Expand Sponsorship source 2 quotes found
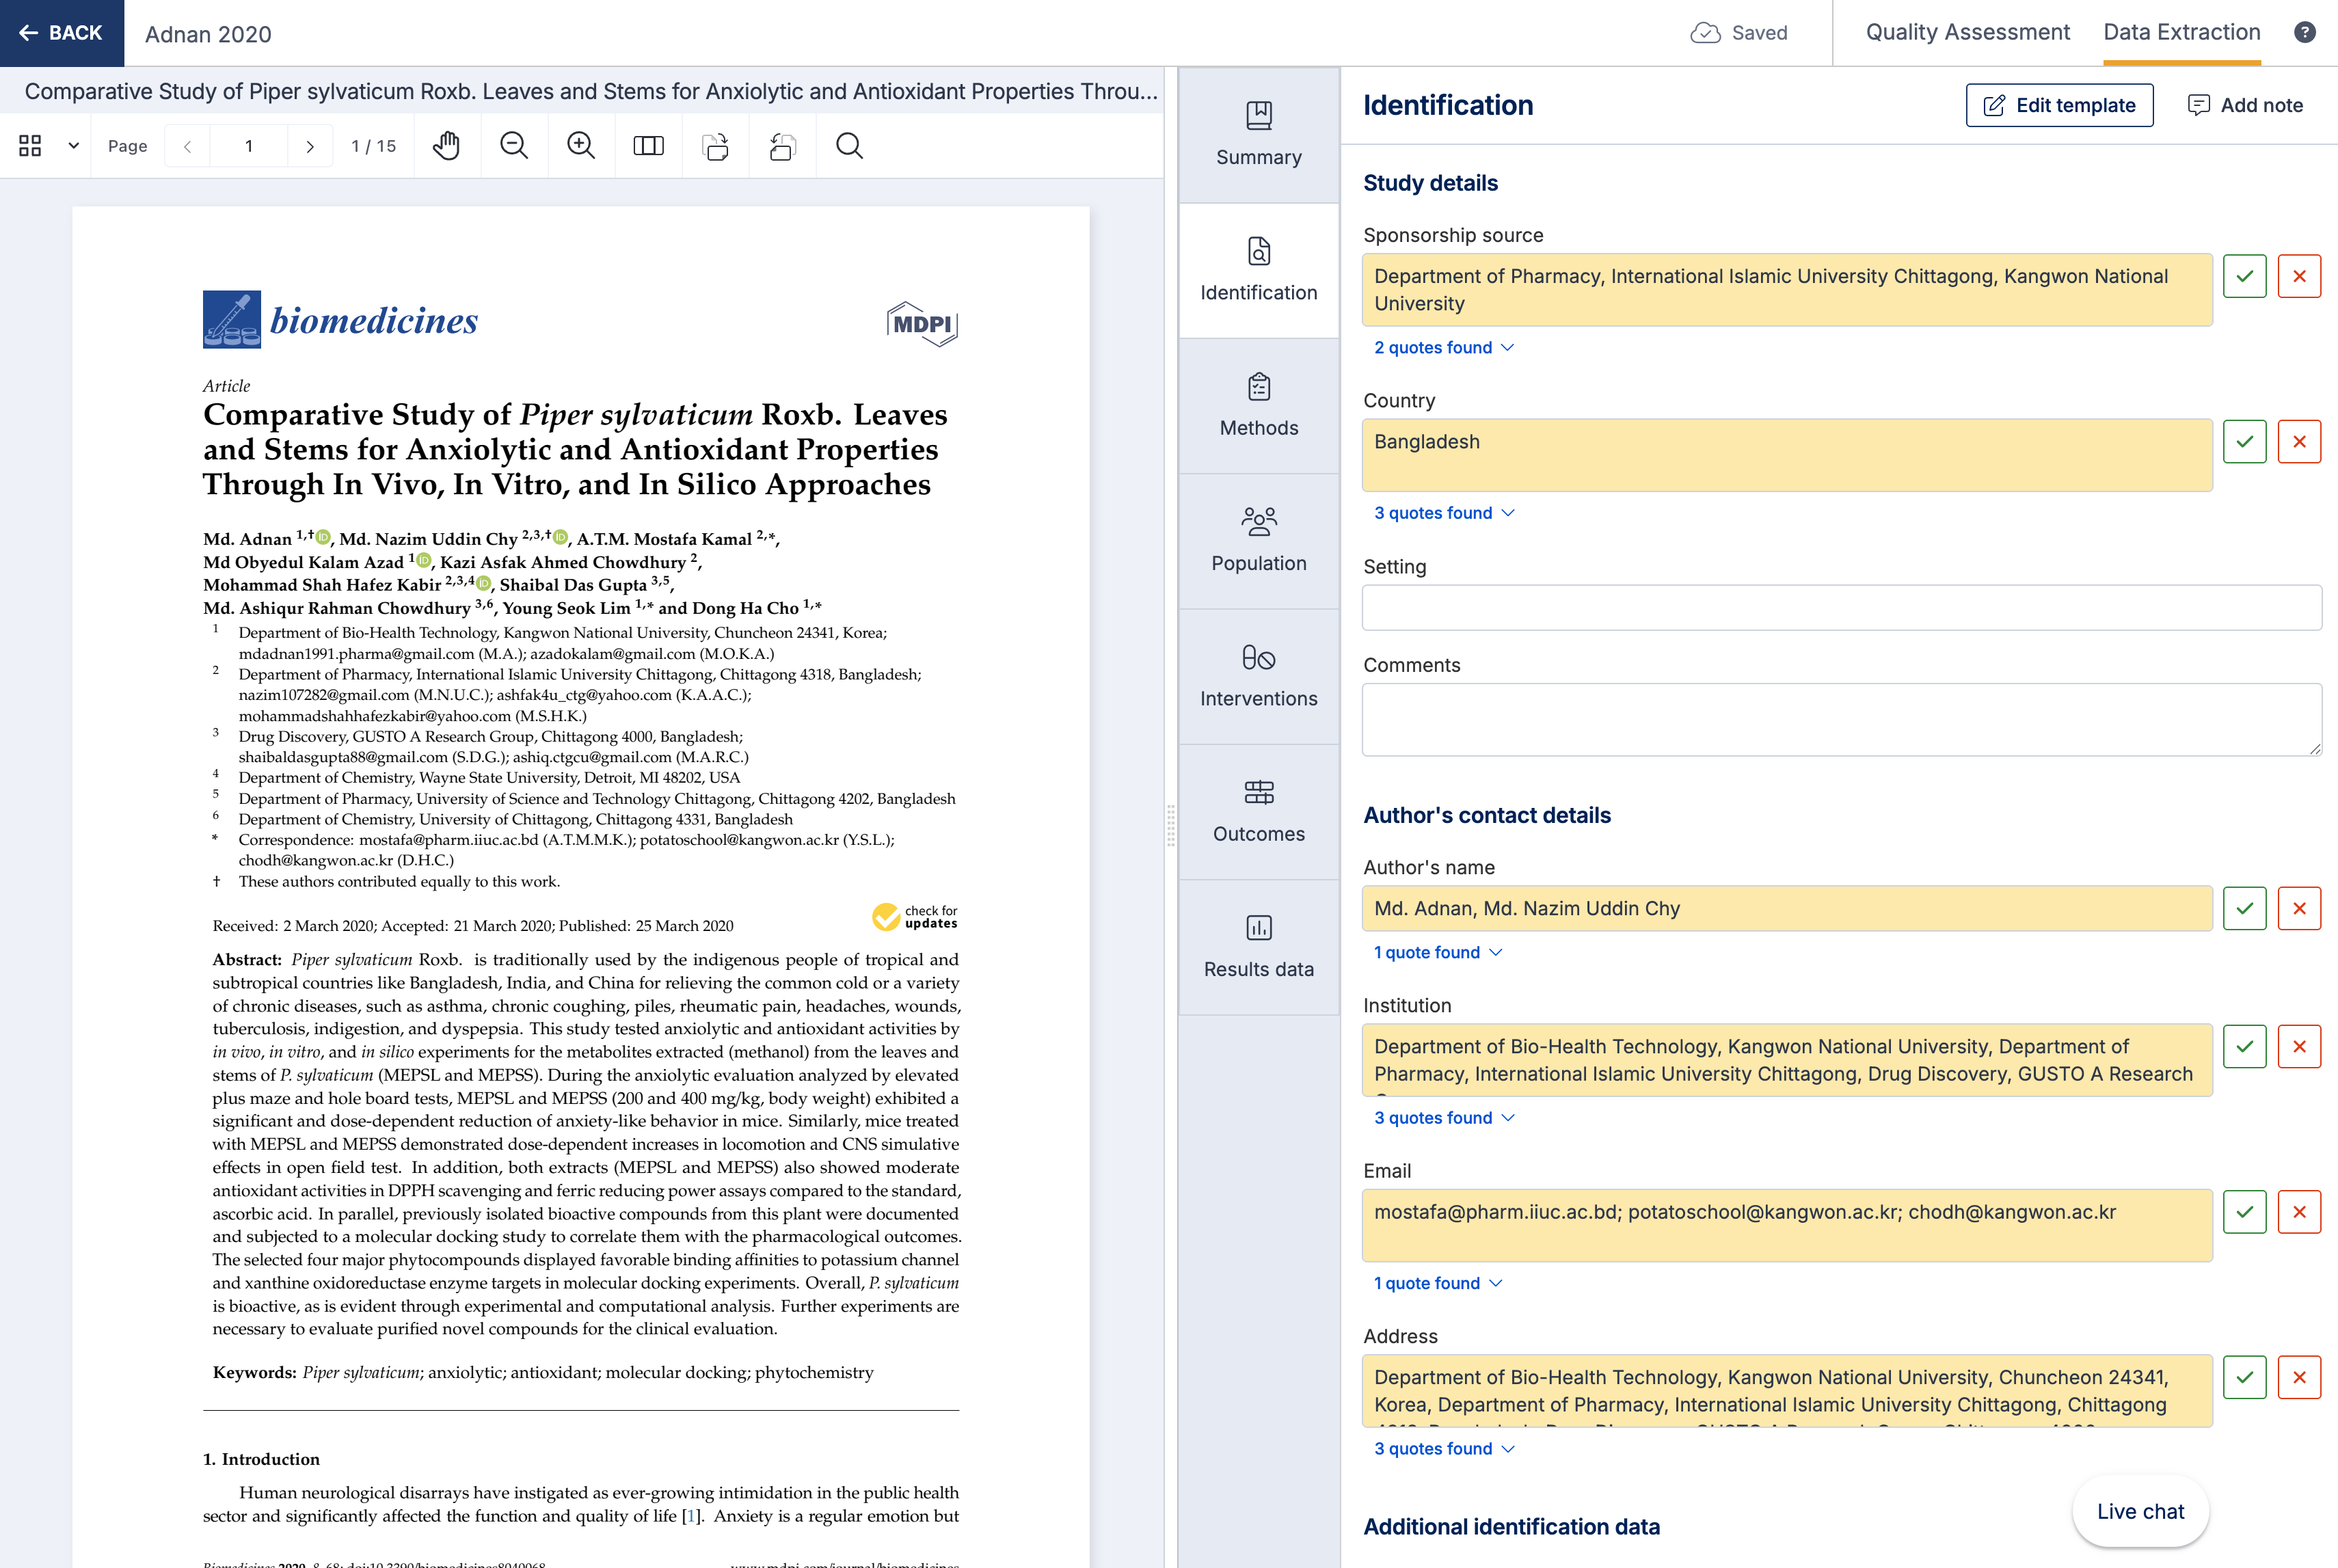 (1443, 347)
